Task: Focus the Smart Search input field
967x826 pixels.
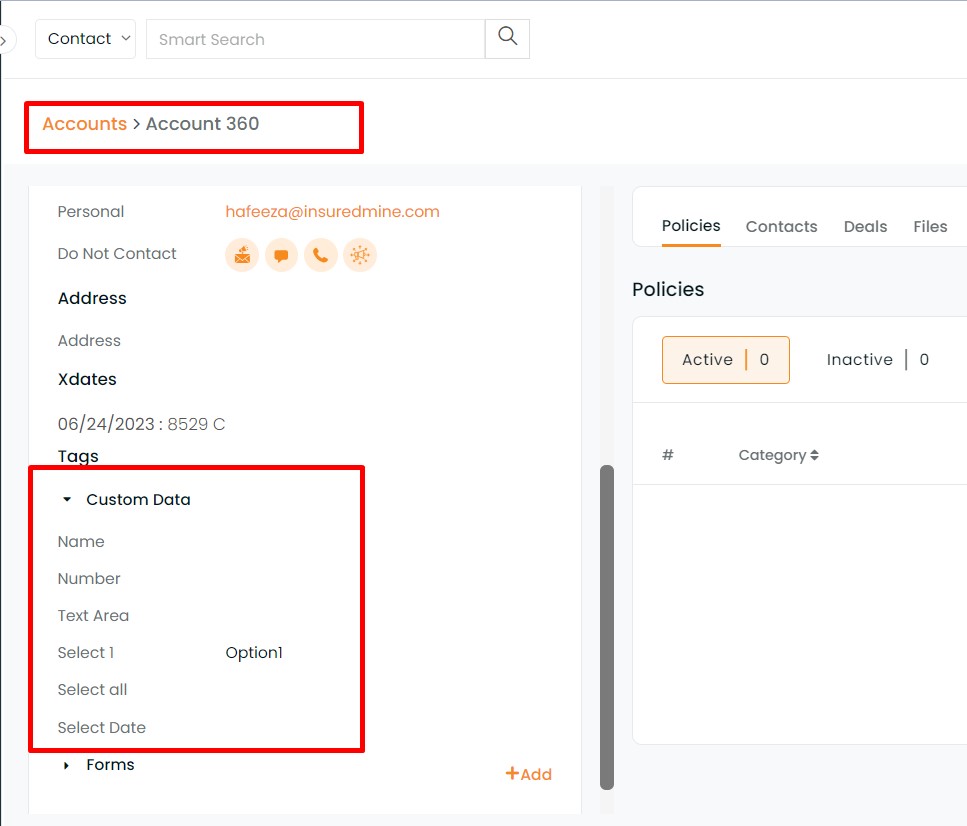Action: (x=316, y=39)
